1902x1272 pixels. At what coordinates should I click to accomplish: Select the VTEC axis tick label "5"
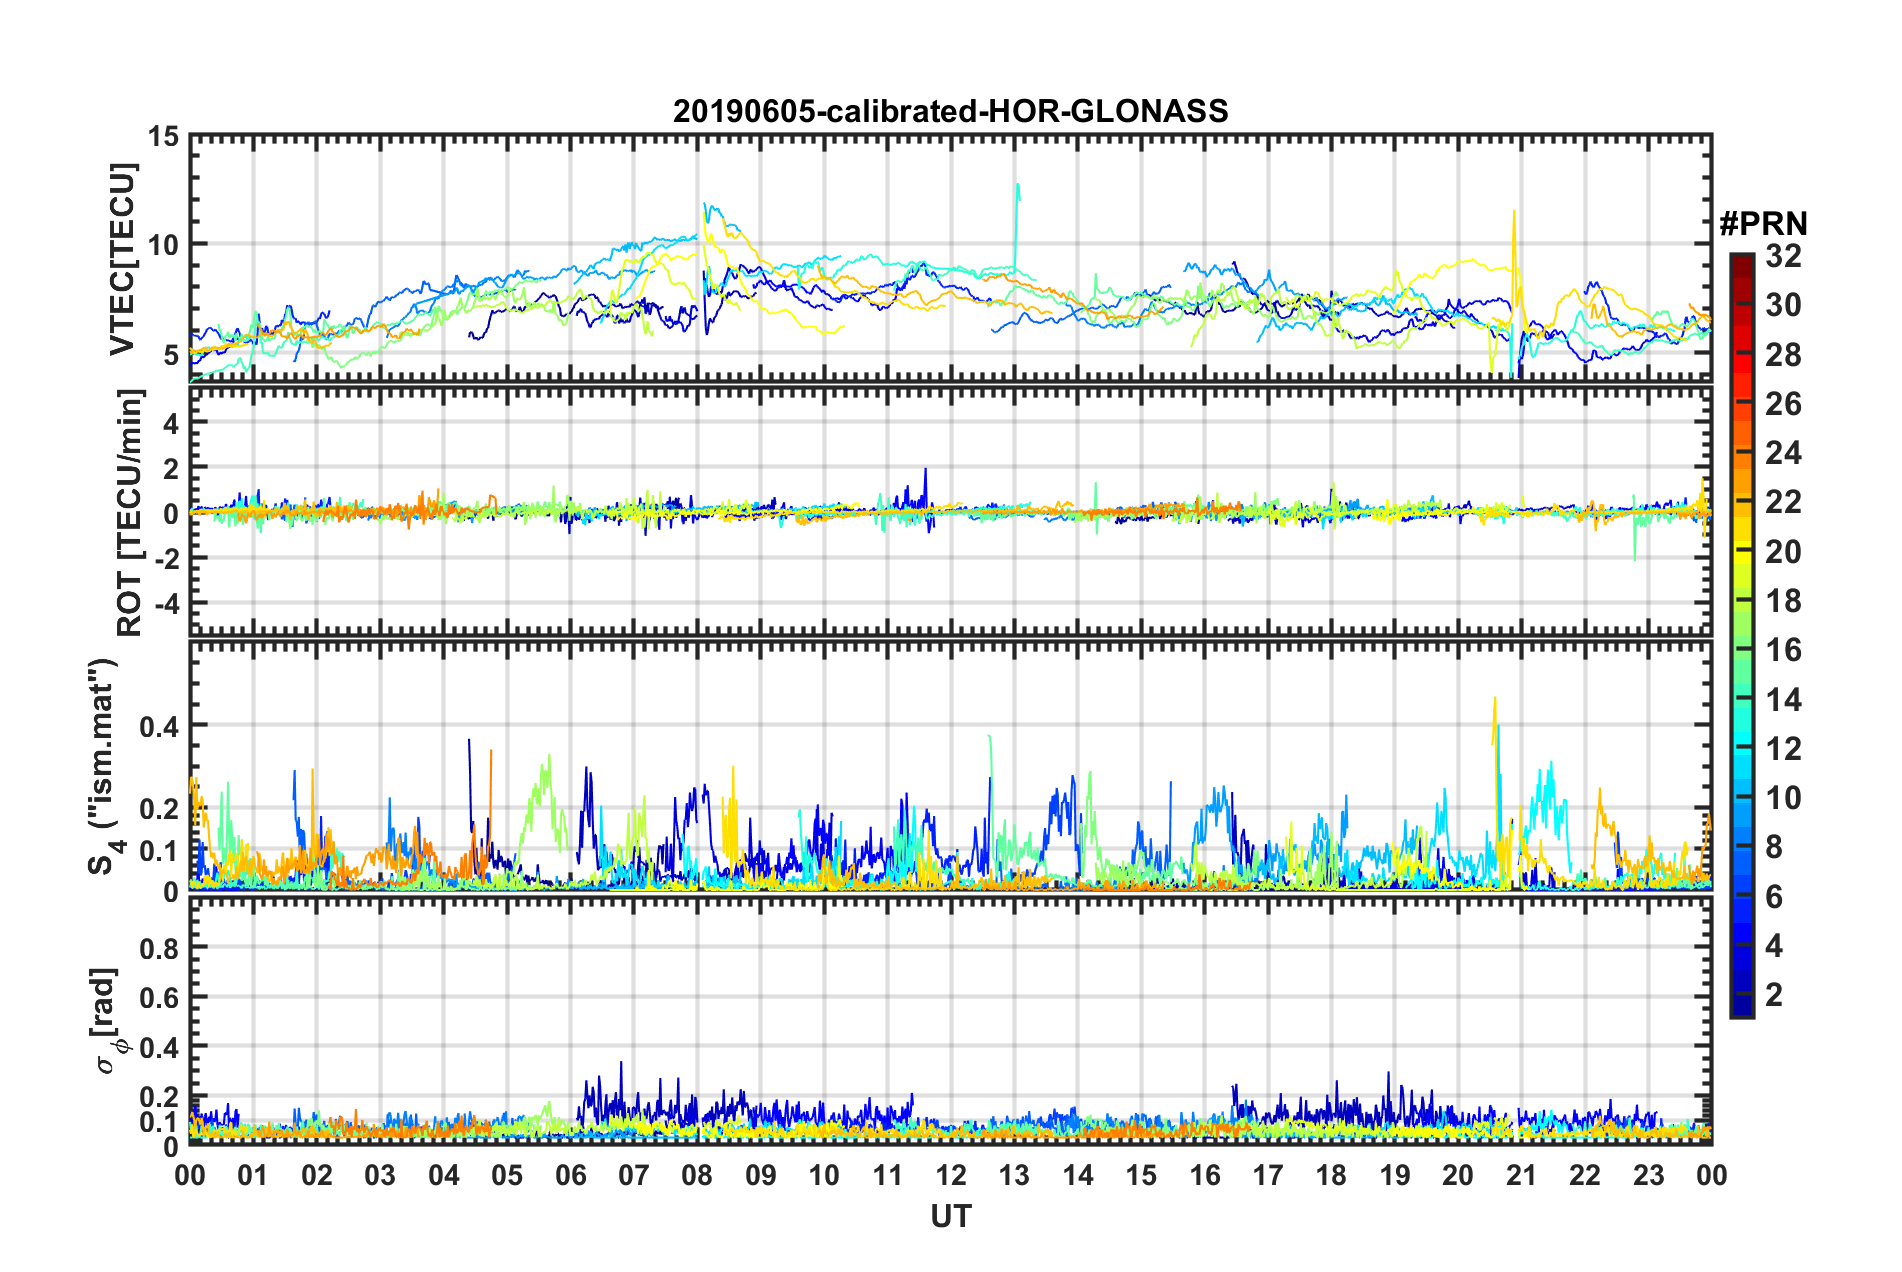[x=171, y=355]
